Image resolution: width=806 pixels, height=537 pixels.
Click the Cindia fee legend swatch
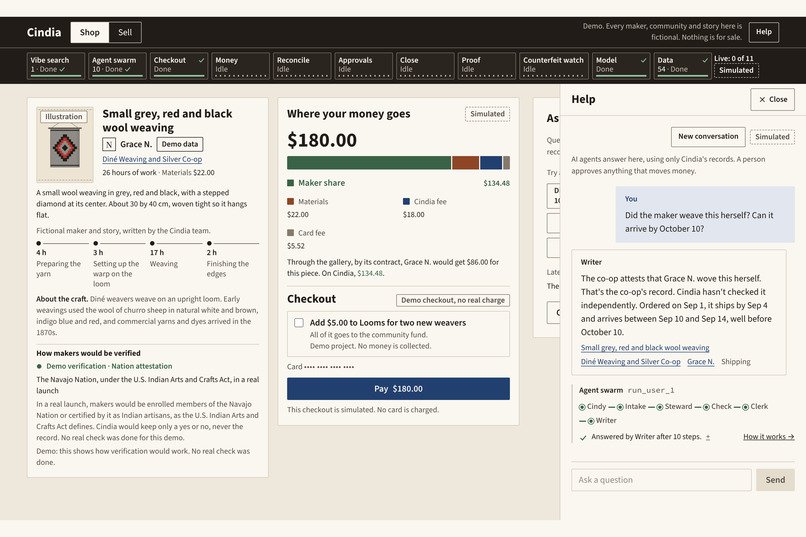(407, 201)
